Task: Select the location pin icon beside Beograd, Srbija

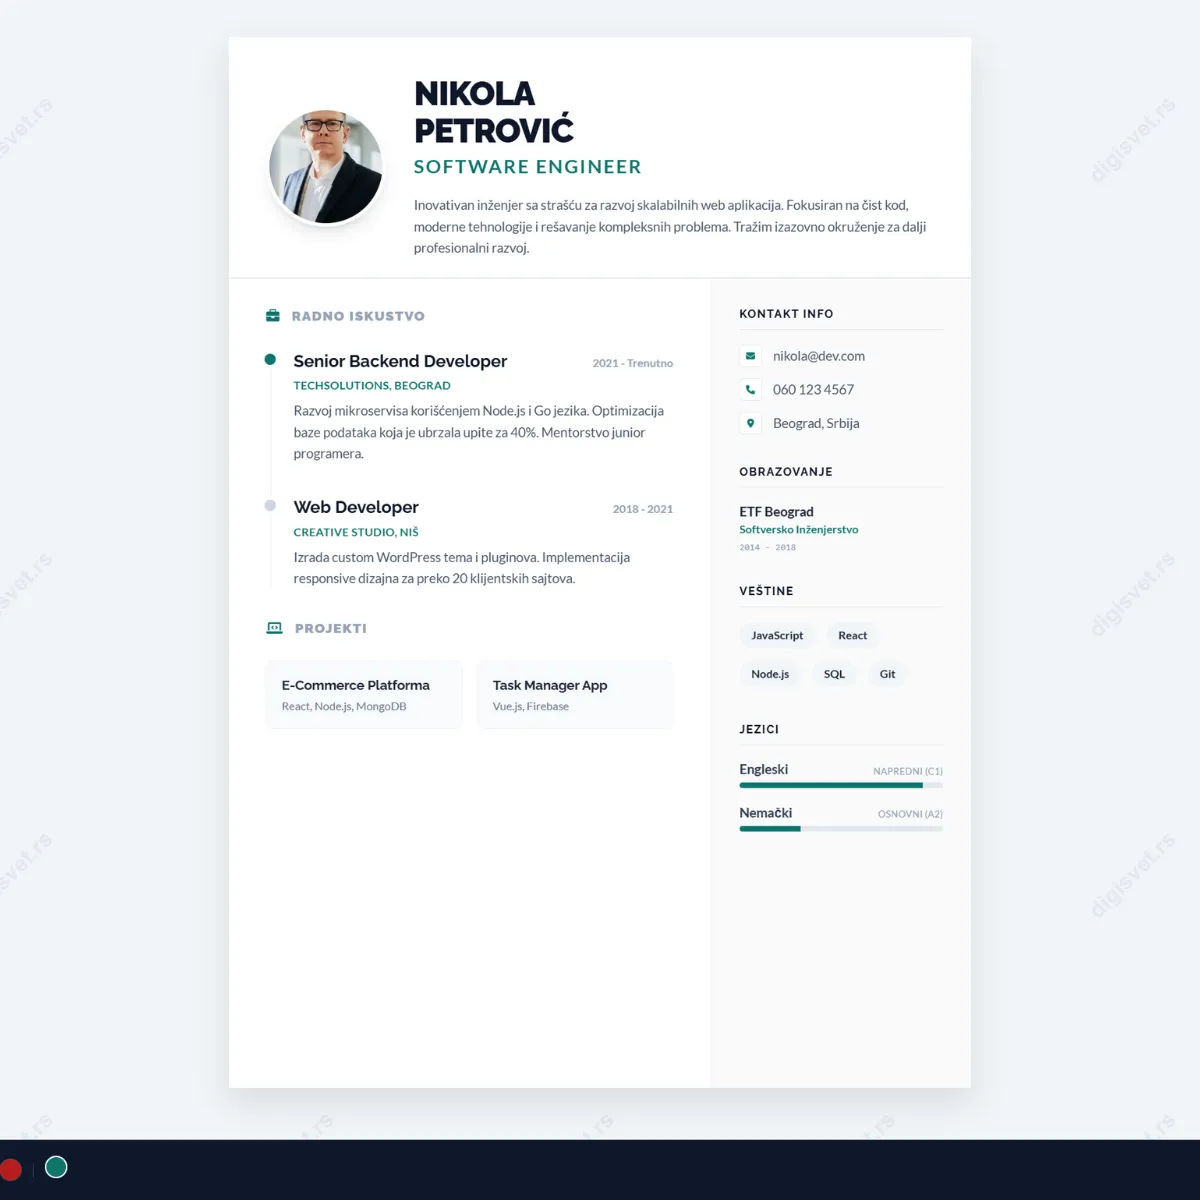Action: [750, 423]
